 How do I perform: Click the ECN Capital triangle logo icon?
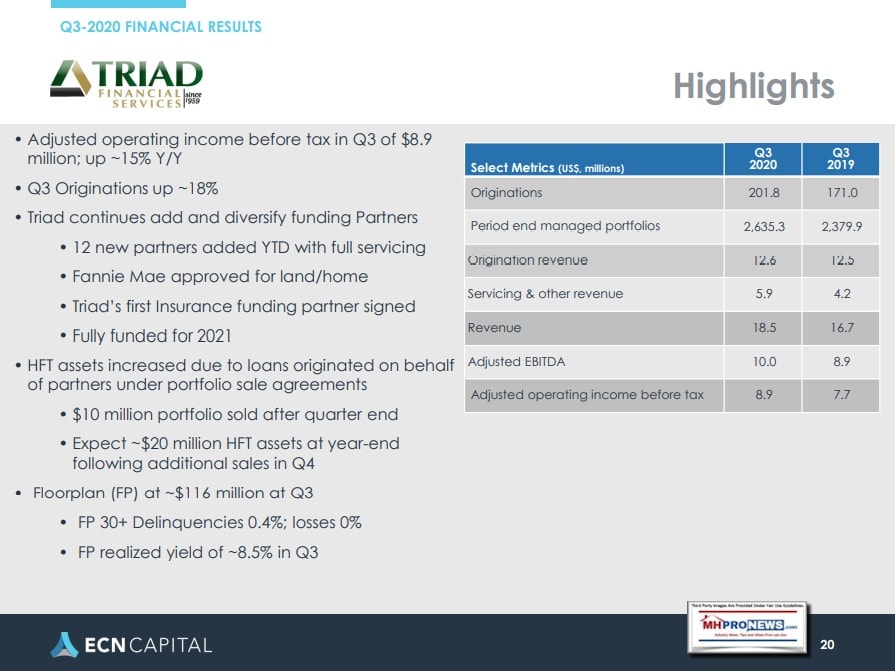63,644
